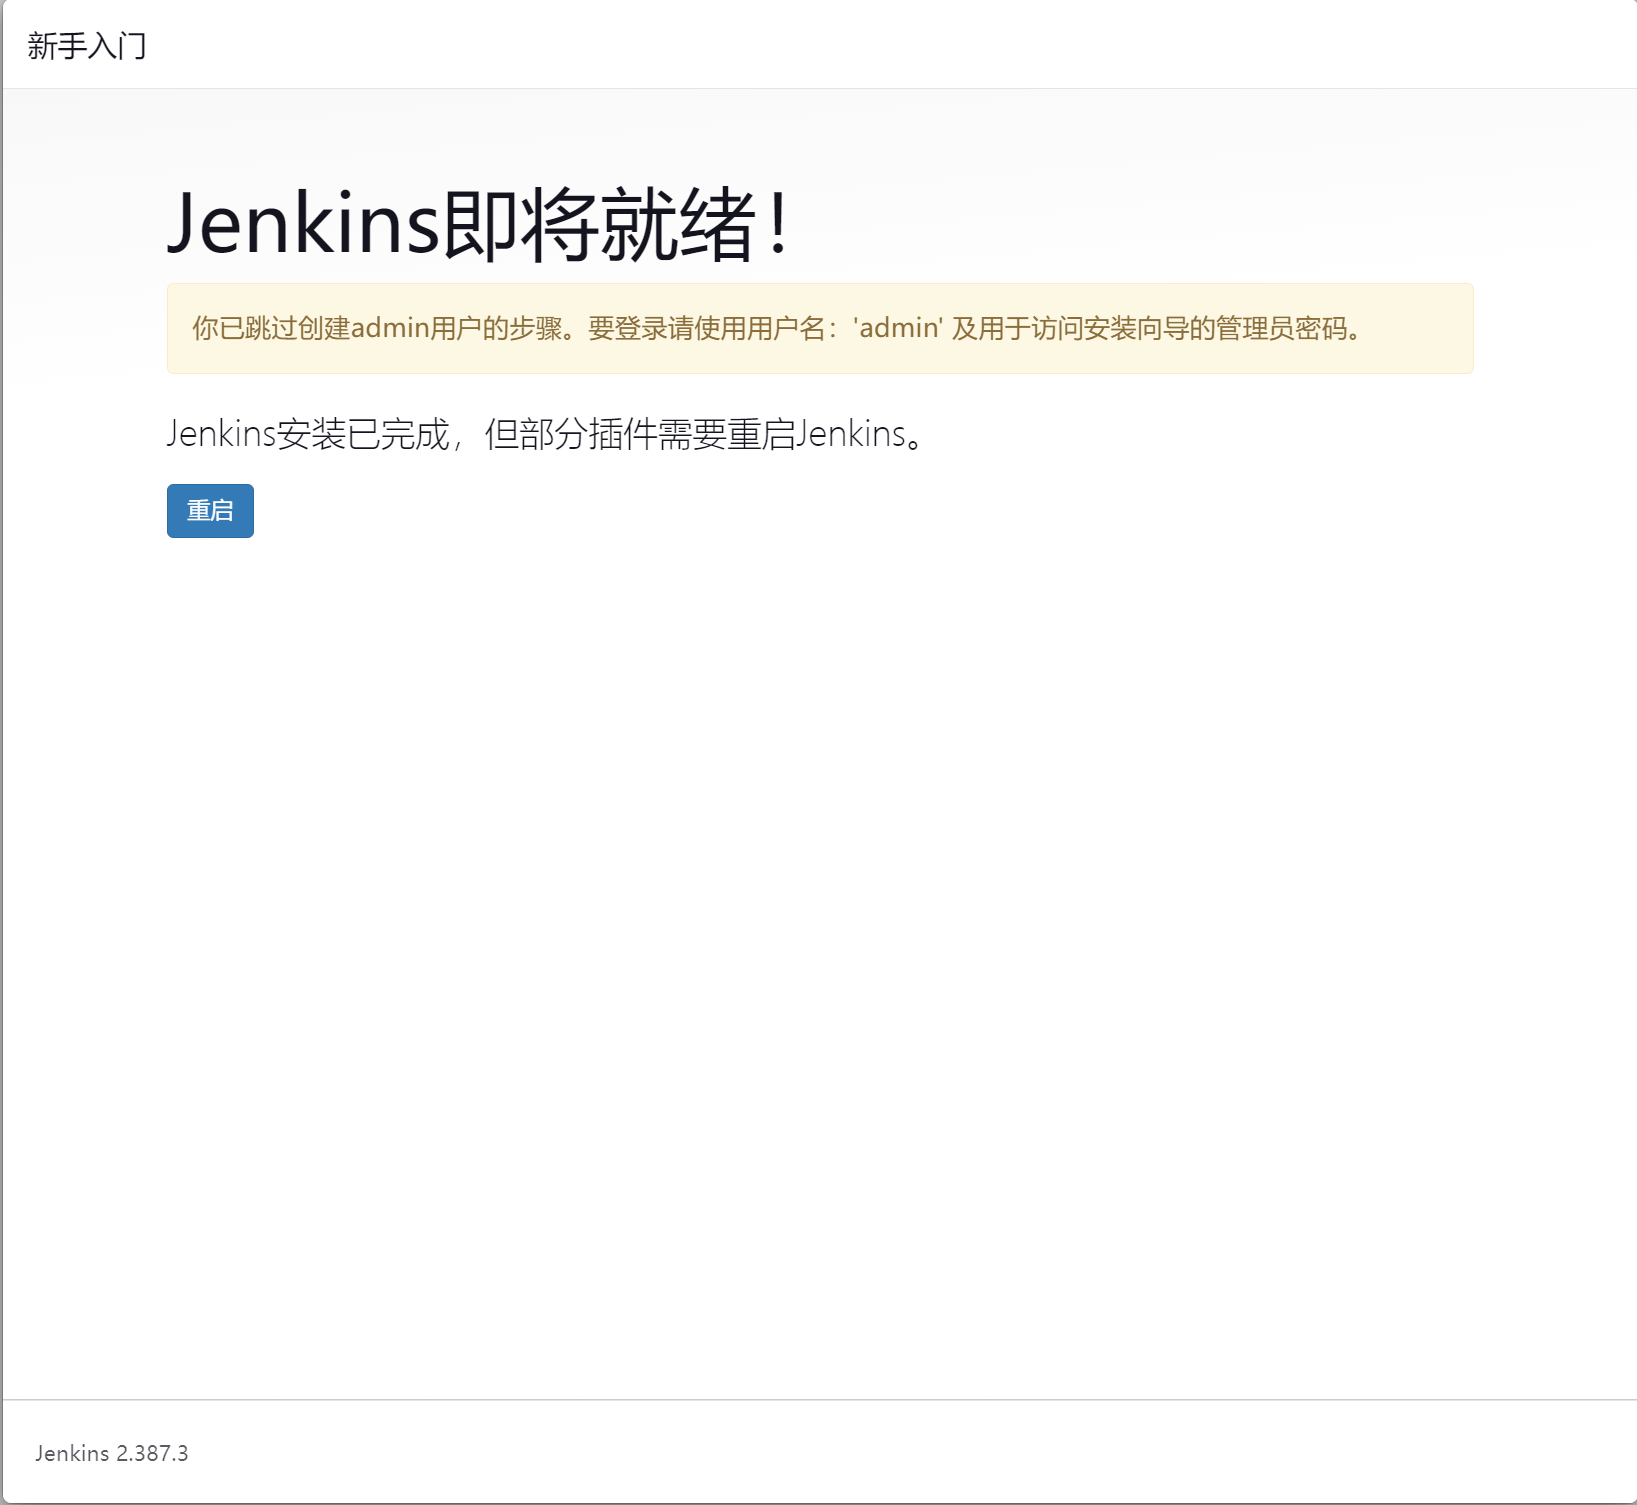Click the setup wizard top navigation bar

pos(818,44)
